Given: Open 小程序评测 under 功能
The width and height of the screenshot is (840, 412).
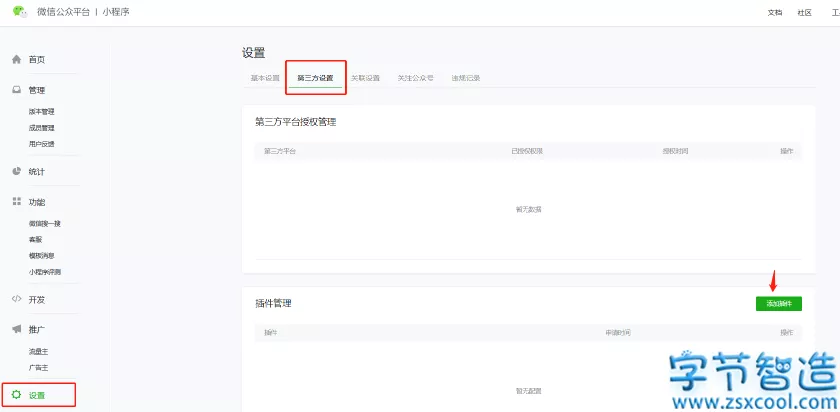Looking at the screenshot, I should 45,272.
